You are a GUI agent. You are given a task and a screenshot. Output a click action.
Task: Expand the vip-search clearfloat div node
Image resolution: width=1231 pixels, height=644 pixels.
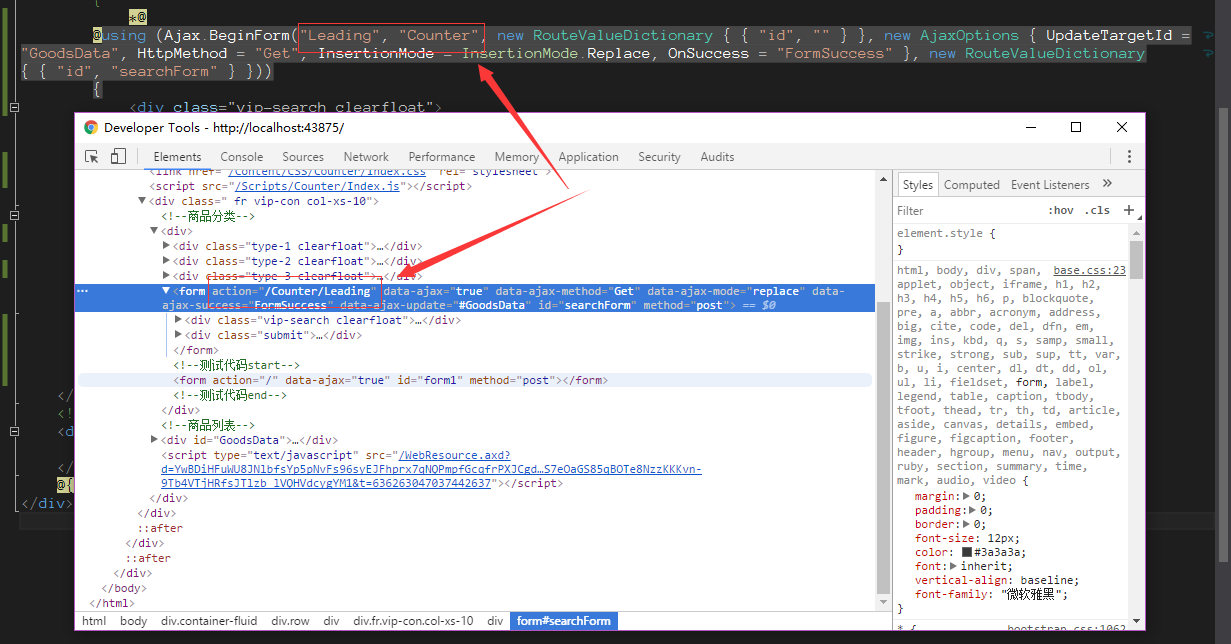(178, 320)
